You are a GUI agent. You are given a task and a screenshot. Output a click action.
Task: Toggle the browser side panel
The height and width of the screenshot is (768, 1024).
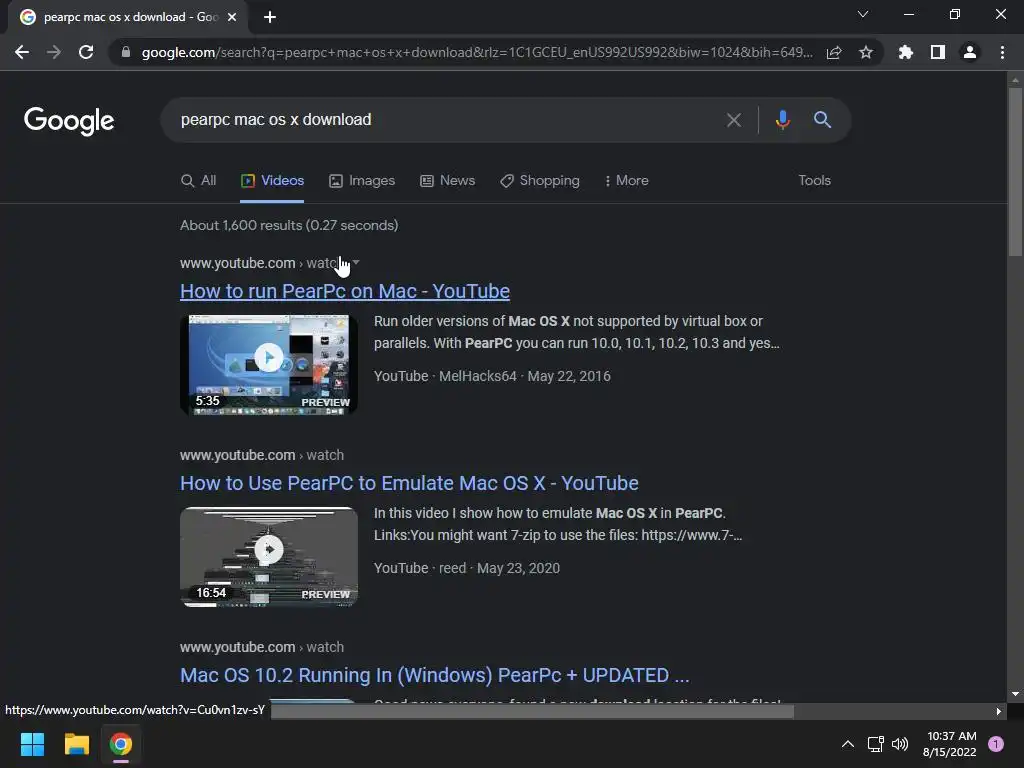[938, 52]
